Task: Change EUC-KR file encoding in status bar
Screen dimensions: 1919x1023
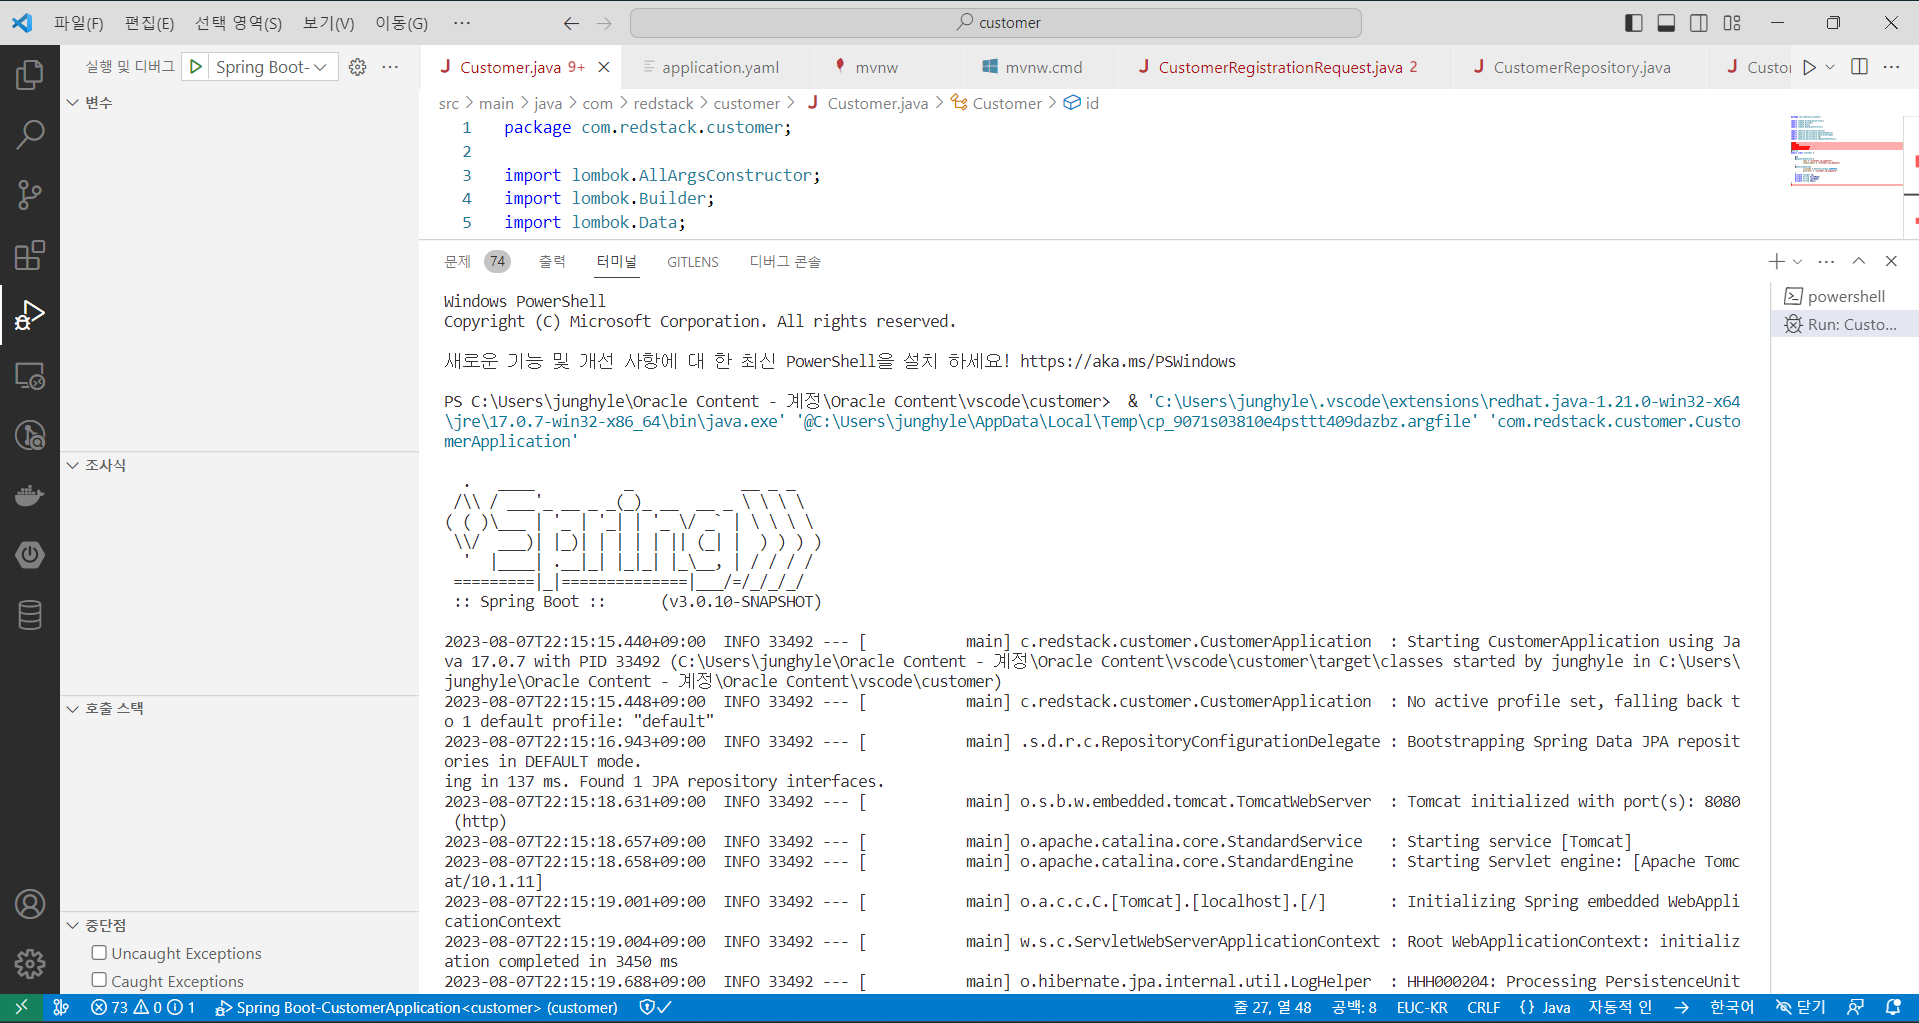Action: coord(1422,1007)
